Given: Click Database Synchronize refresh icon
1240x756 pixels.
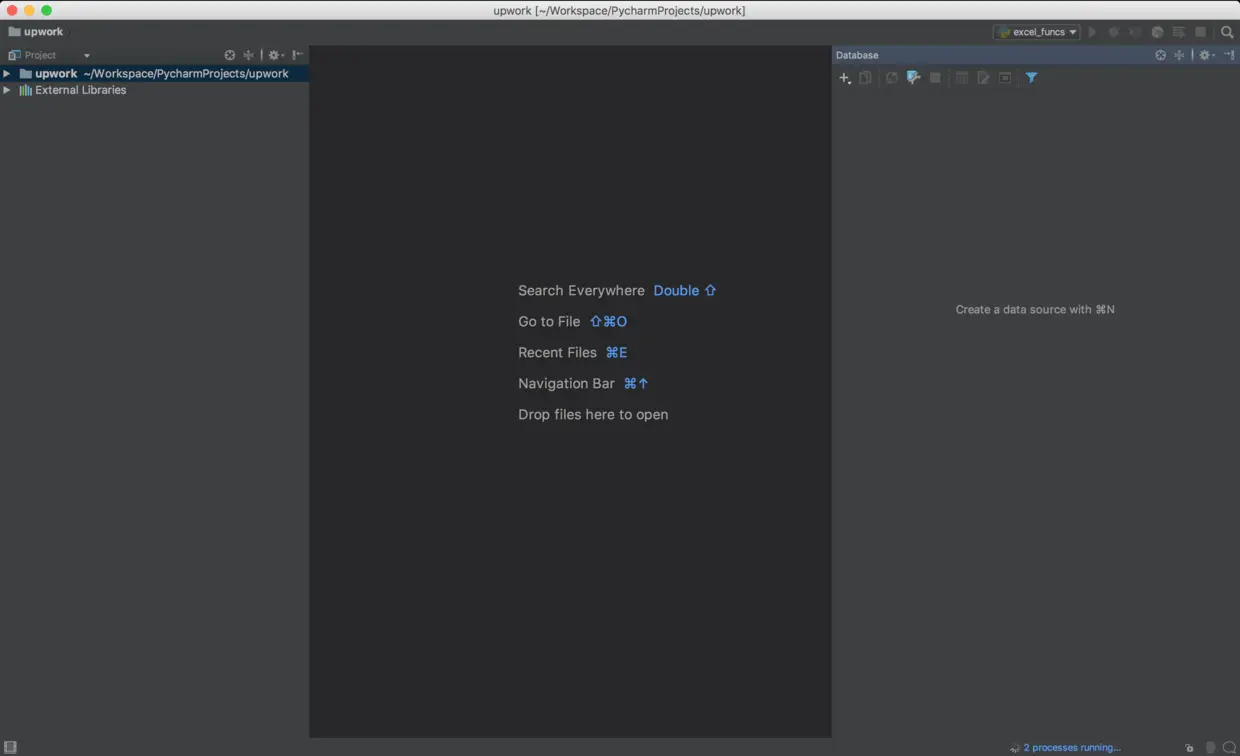Looking at the screenshot, I should 892,78.
